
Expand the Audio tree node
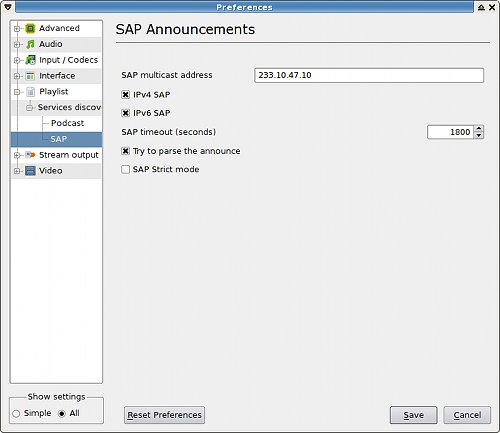[17, 44]
